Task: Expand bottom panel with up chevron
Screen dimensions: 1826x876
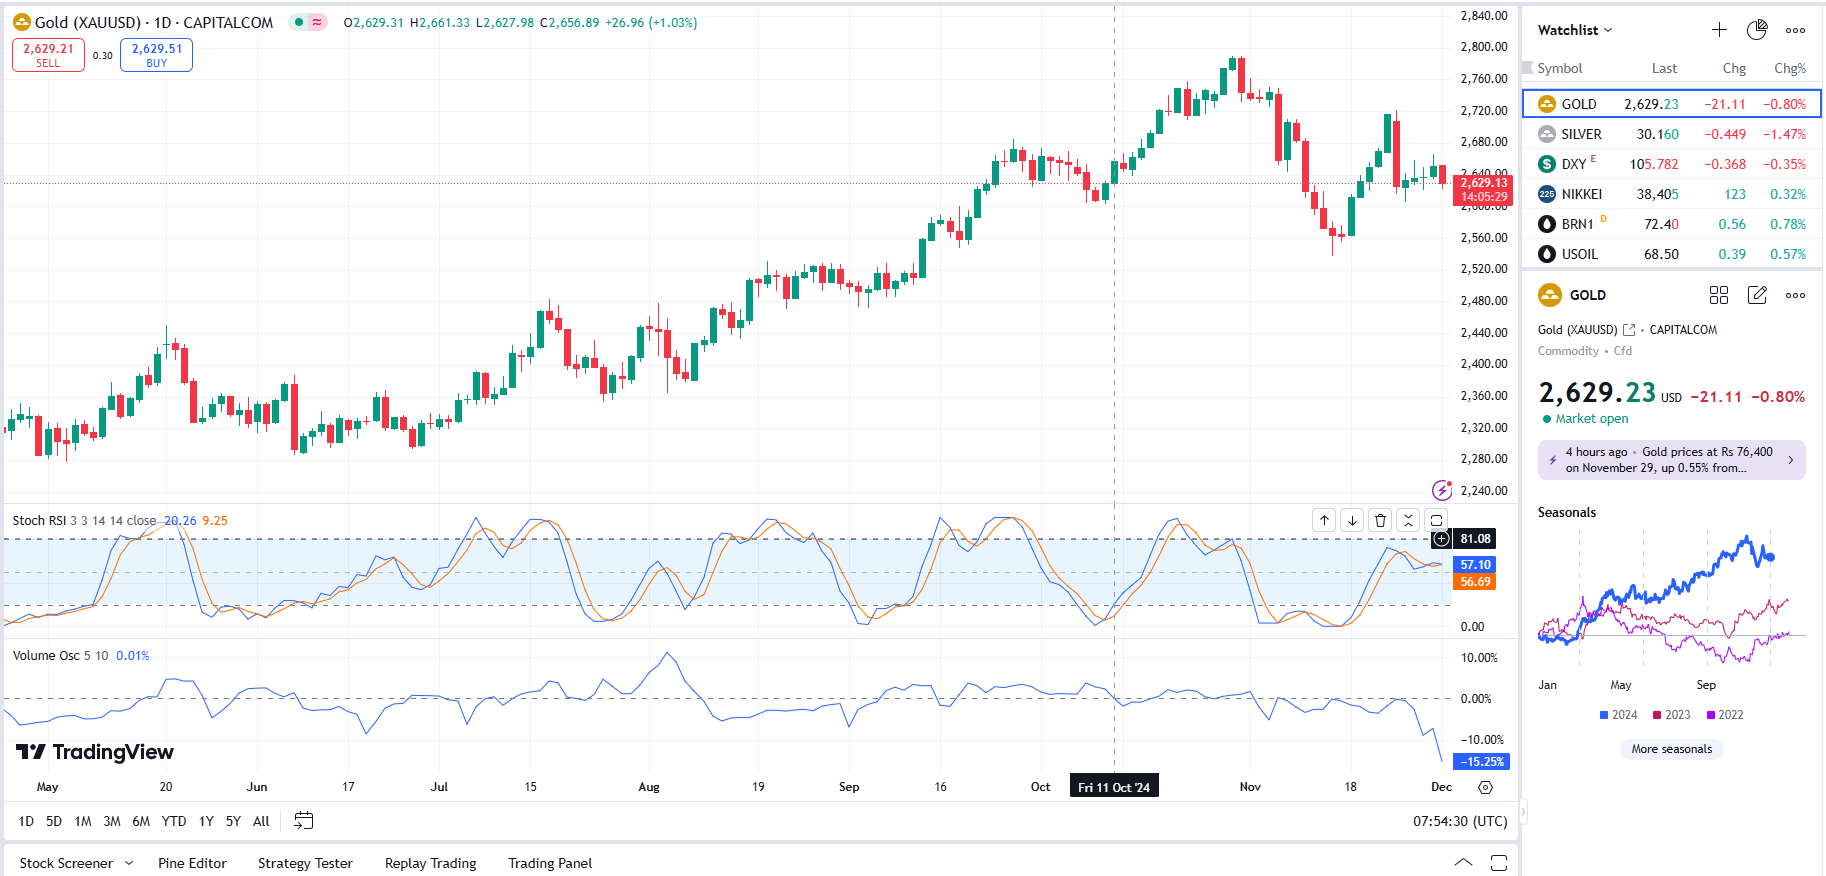Action: tap(1463, 863)
